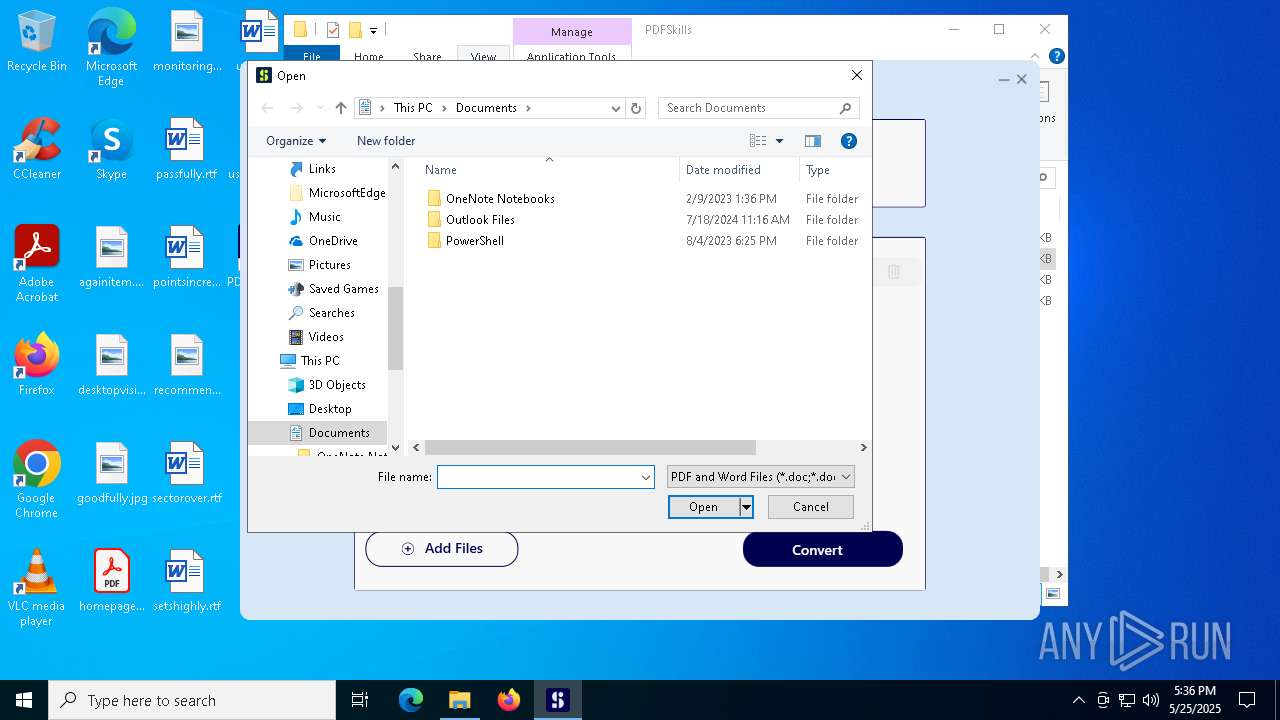Image resolution: width=1280 pixels, height=720 pixels.
Task: Create a New folder
Action: click(x=386, y=141)
